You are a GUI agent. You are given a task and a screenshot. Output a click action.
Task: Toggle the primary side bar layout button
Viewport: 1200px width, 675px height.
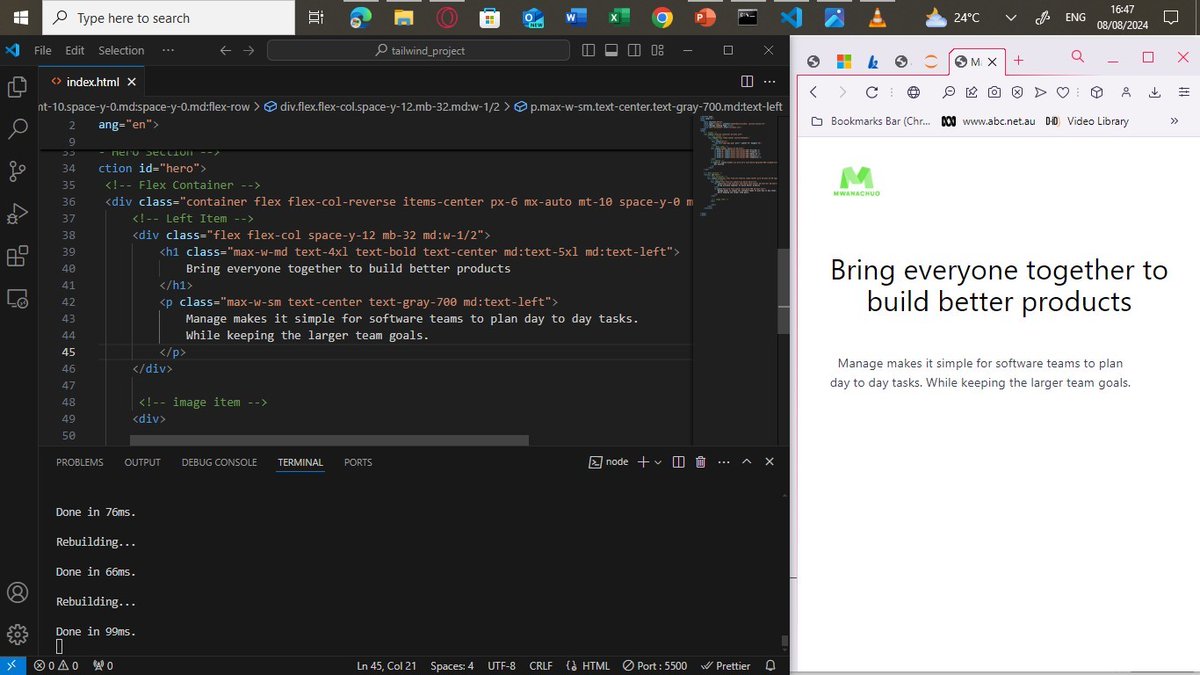coord(588,50)
